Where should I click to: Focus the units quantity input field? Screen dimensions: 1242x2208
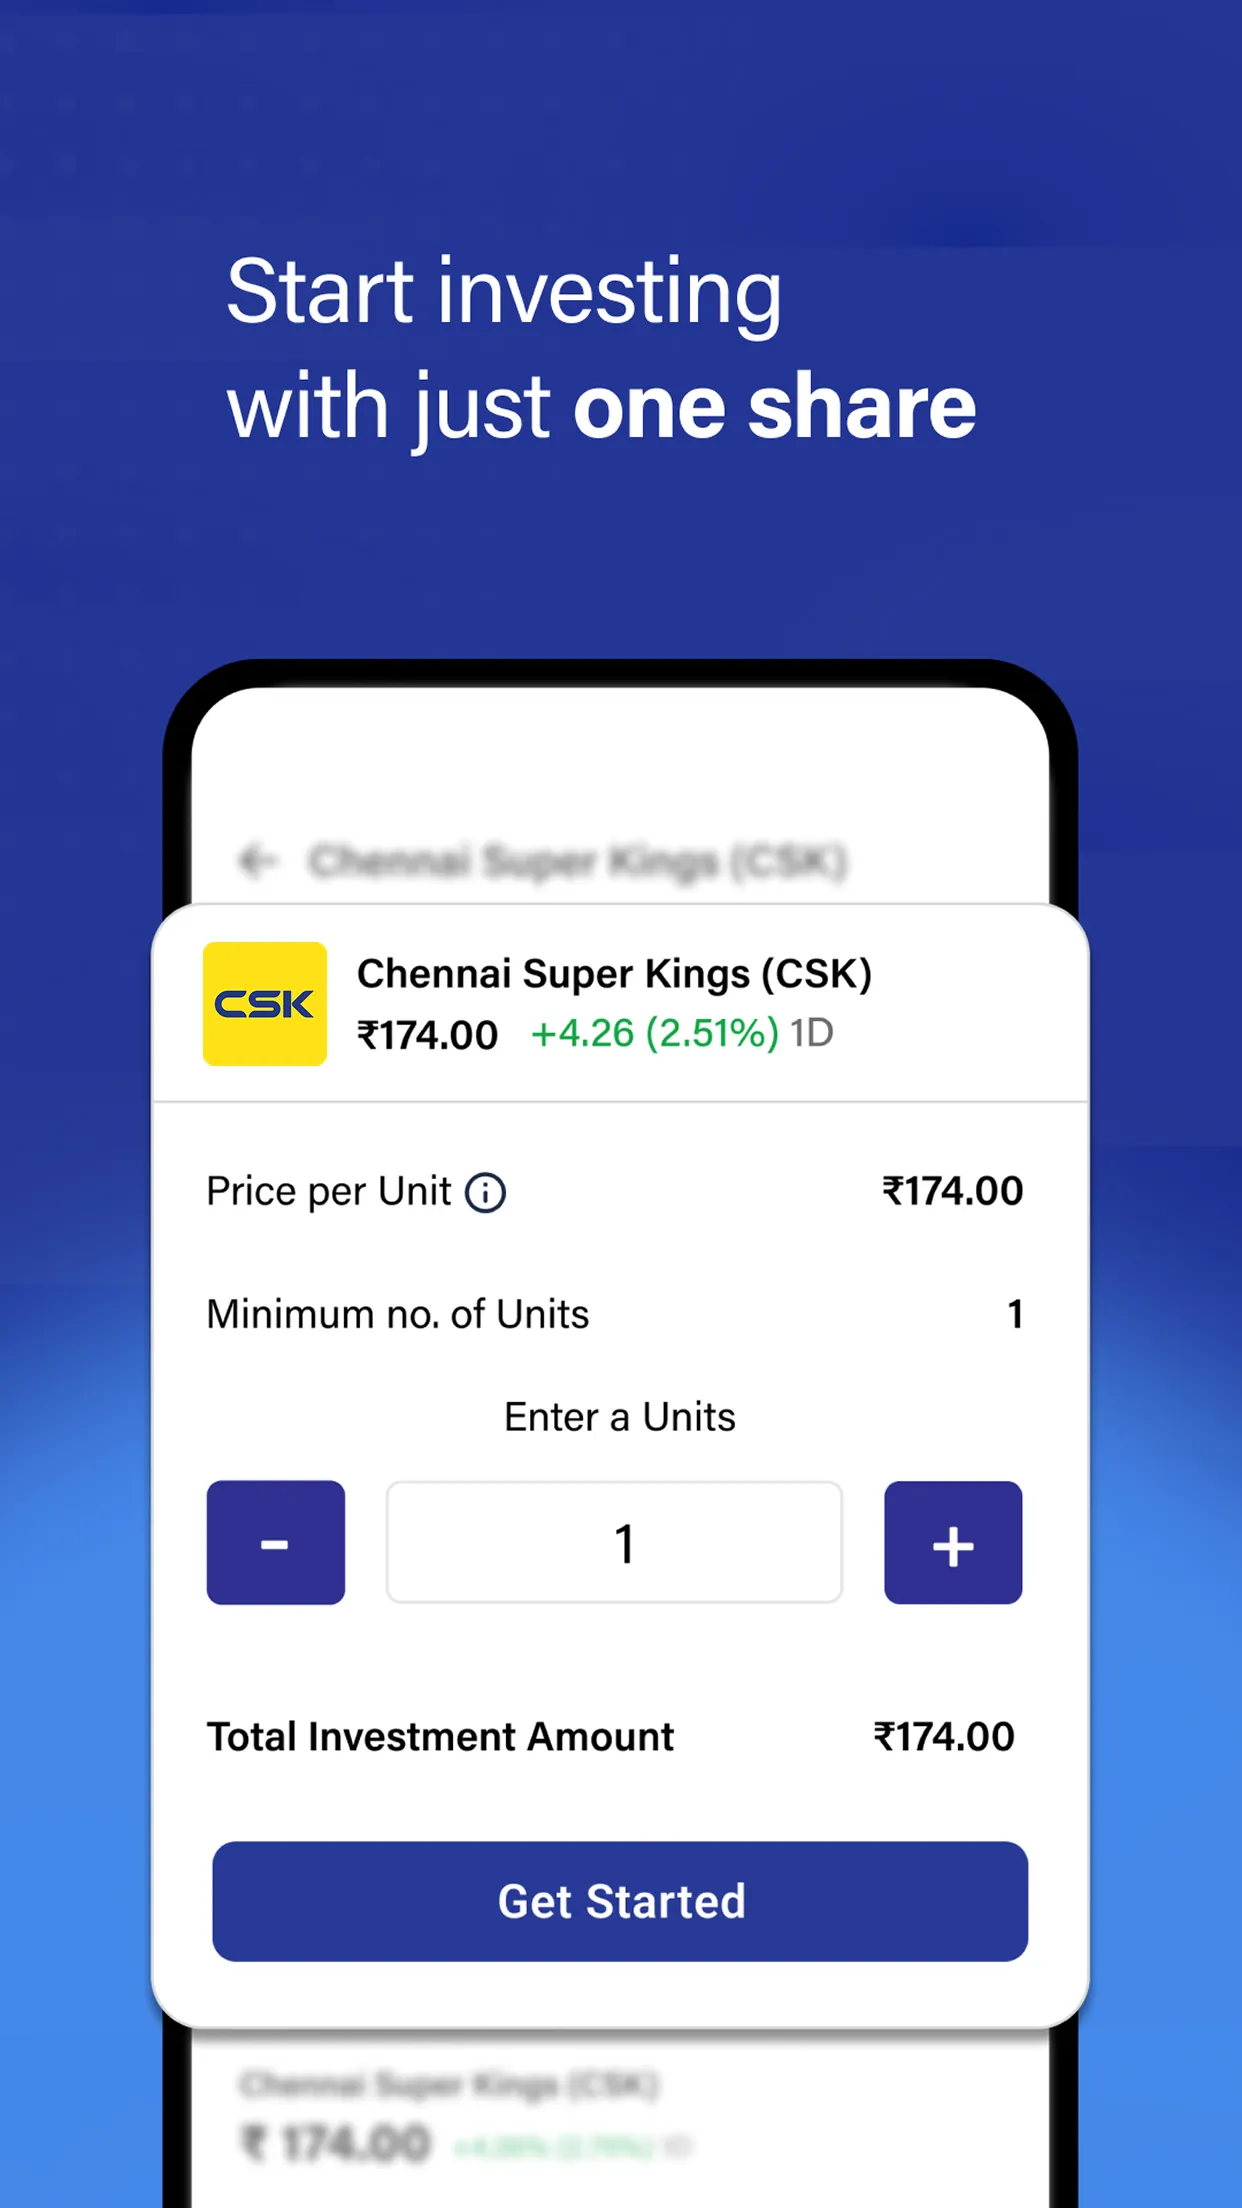pyautogui.click(x=614, y=1542)
